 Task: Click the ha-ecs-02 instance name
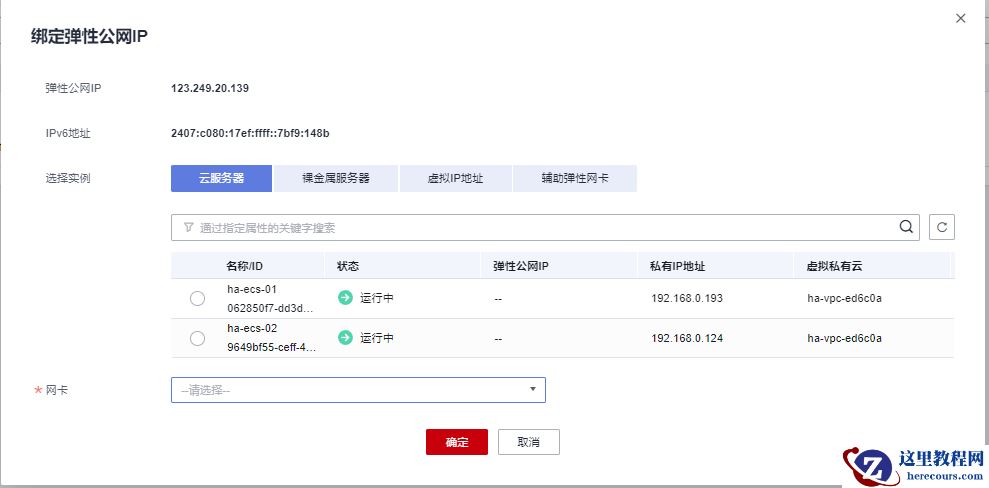coord(252,328)
